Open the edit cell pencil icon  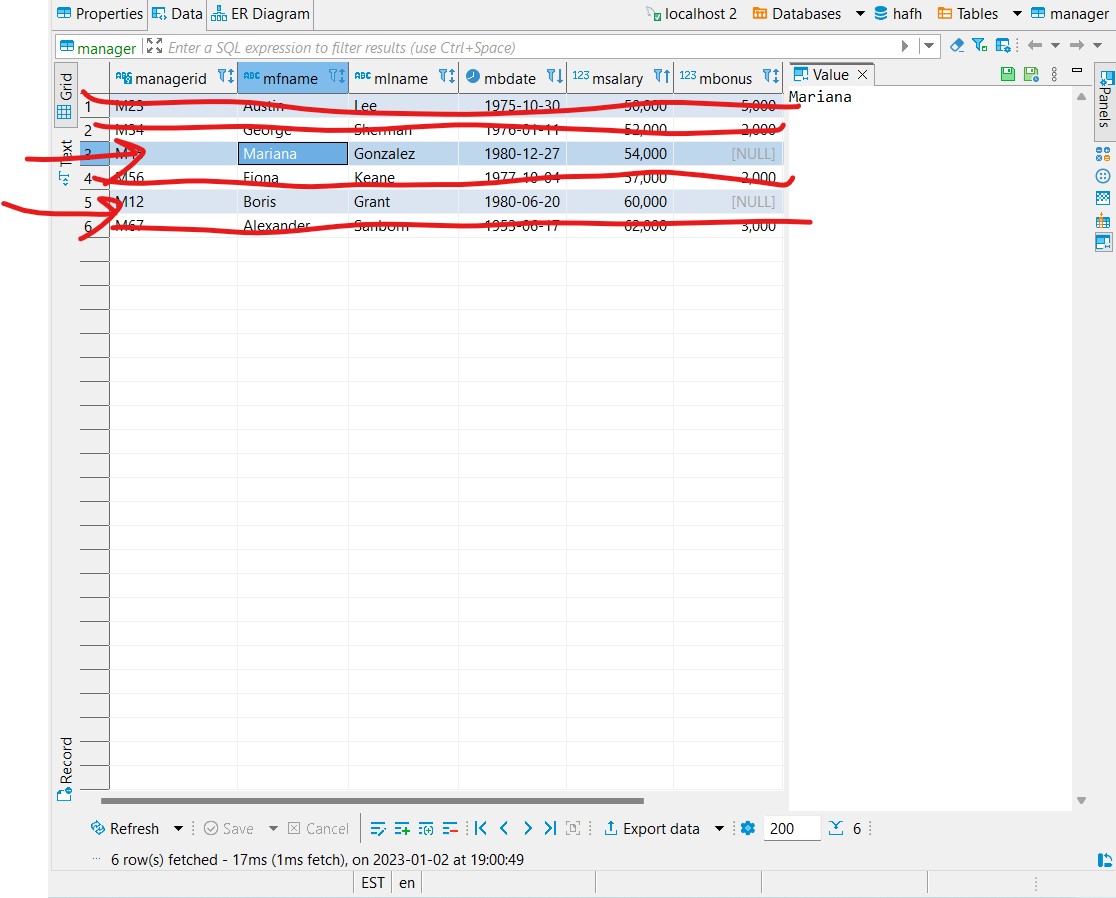pos(379,828)
